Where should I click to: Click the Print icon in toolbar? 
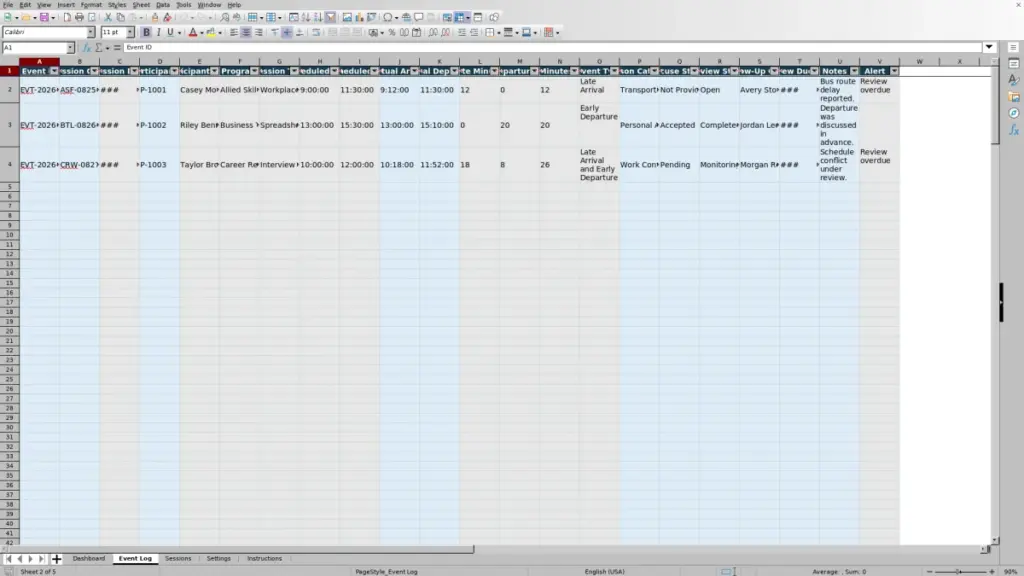coord(79,18)
